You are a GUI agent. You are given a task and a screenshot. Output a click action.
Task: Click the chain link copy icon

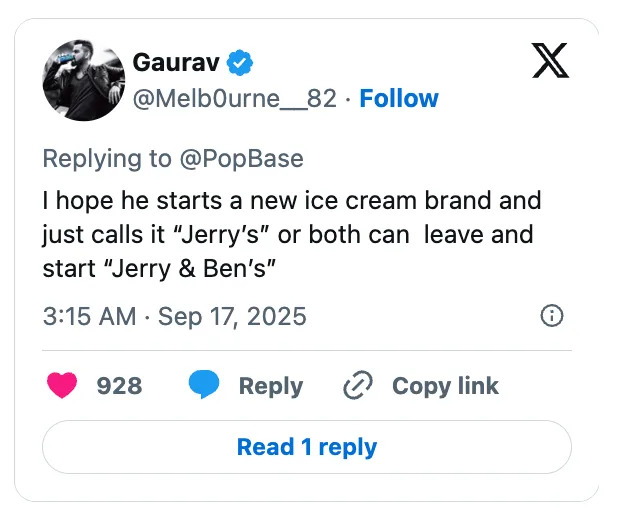pos(357,386)
